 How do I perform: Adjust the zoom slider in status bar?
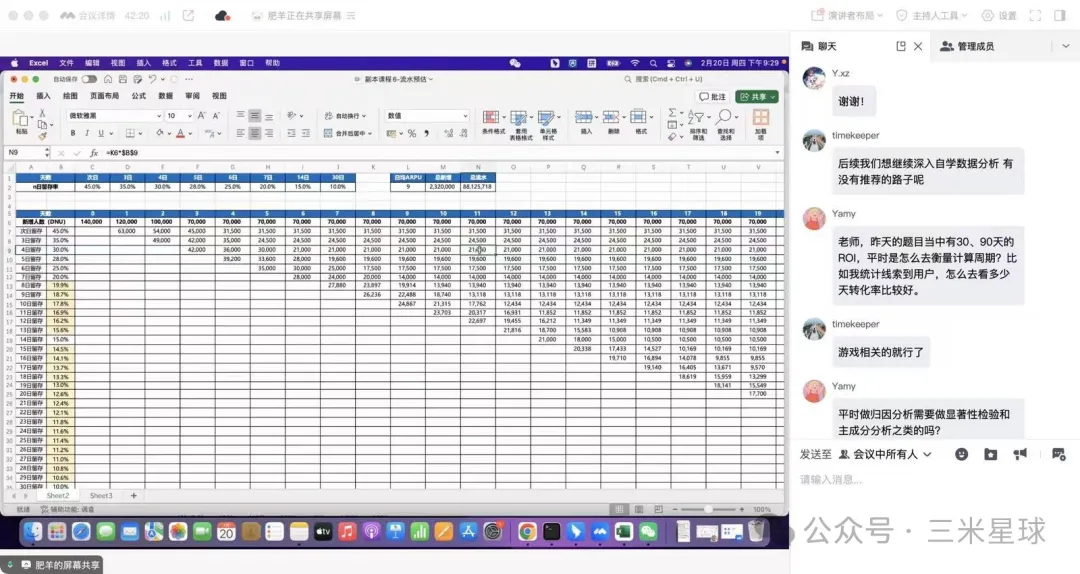pos(708,509)
